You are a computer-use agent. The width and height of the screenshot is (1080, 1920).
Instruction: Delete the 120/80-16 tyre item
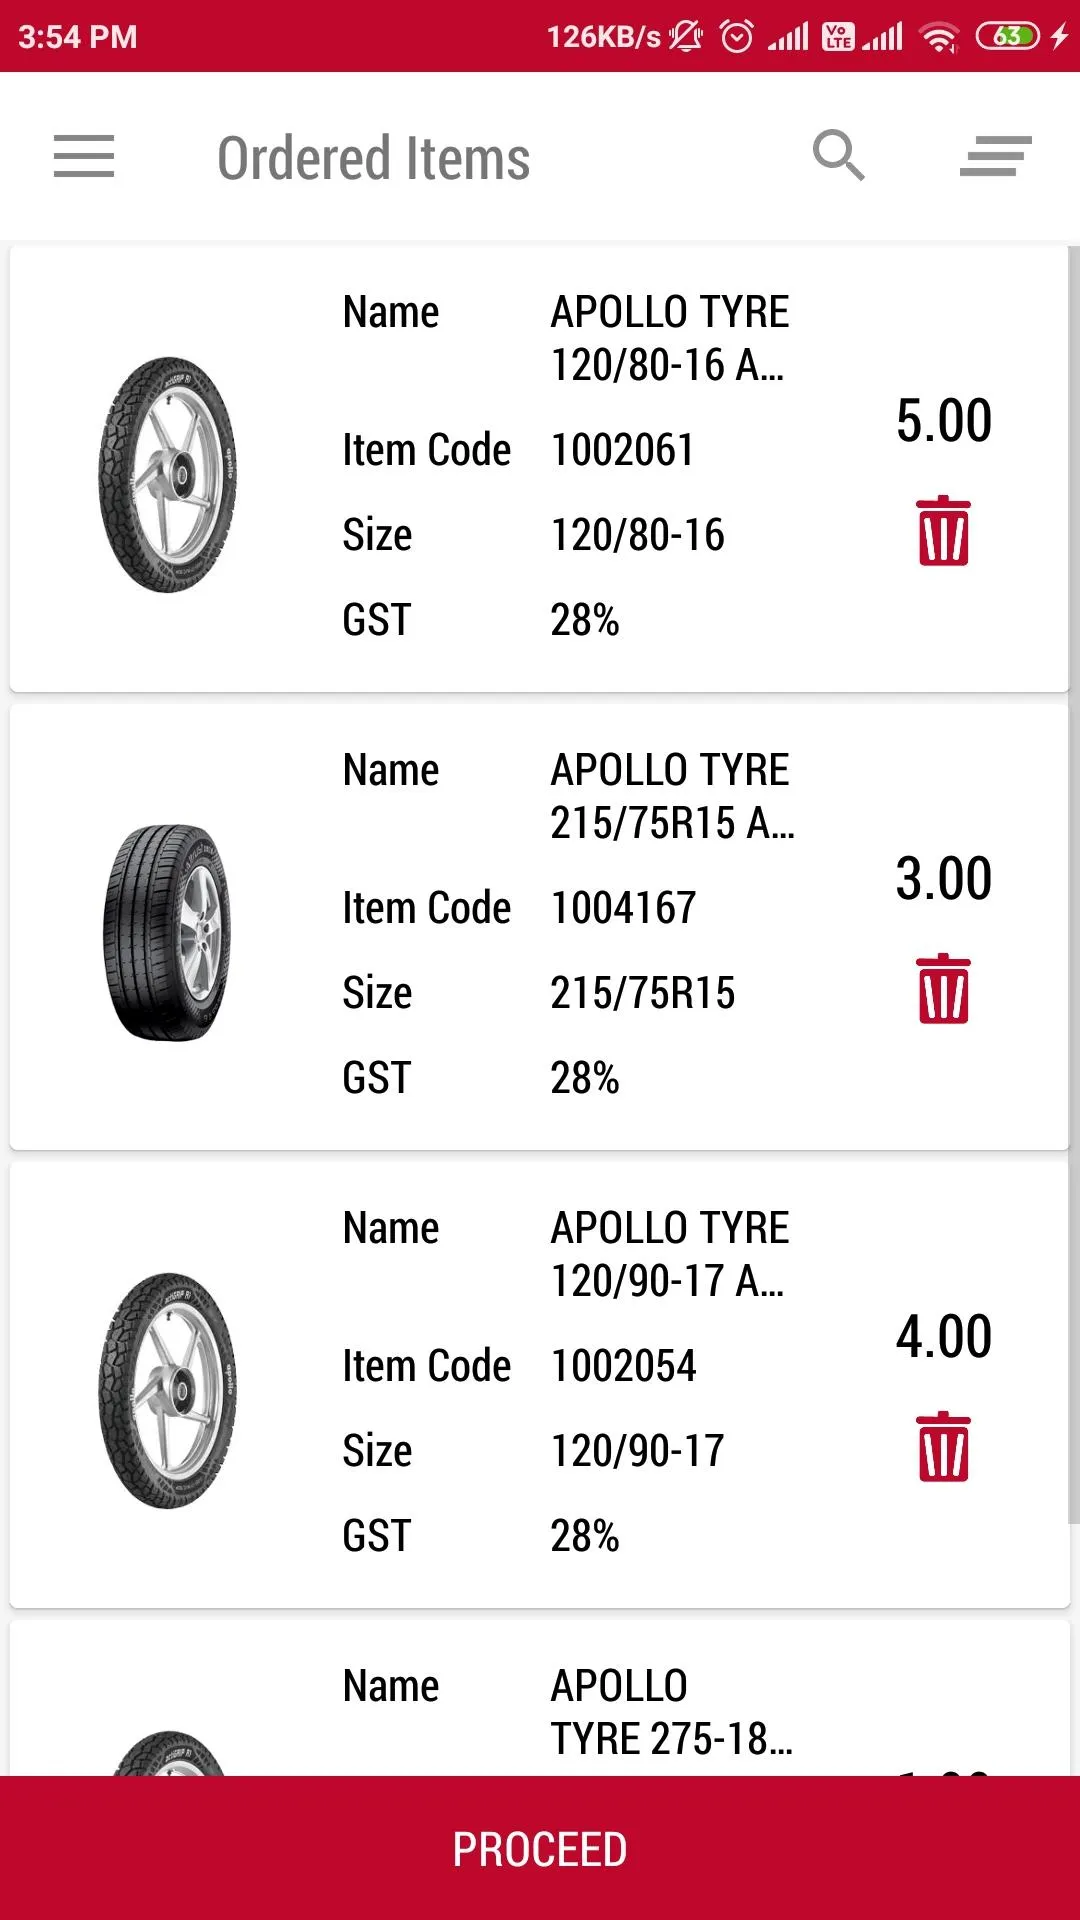click(944, 531)
